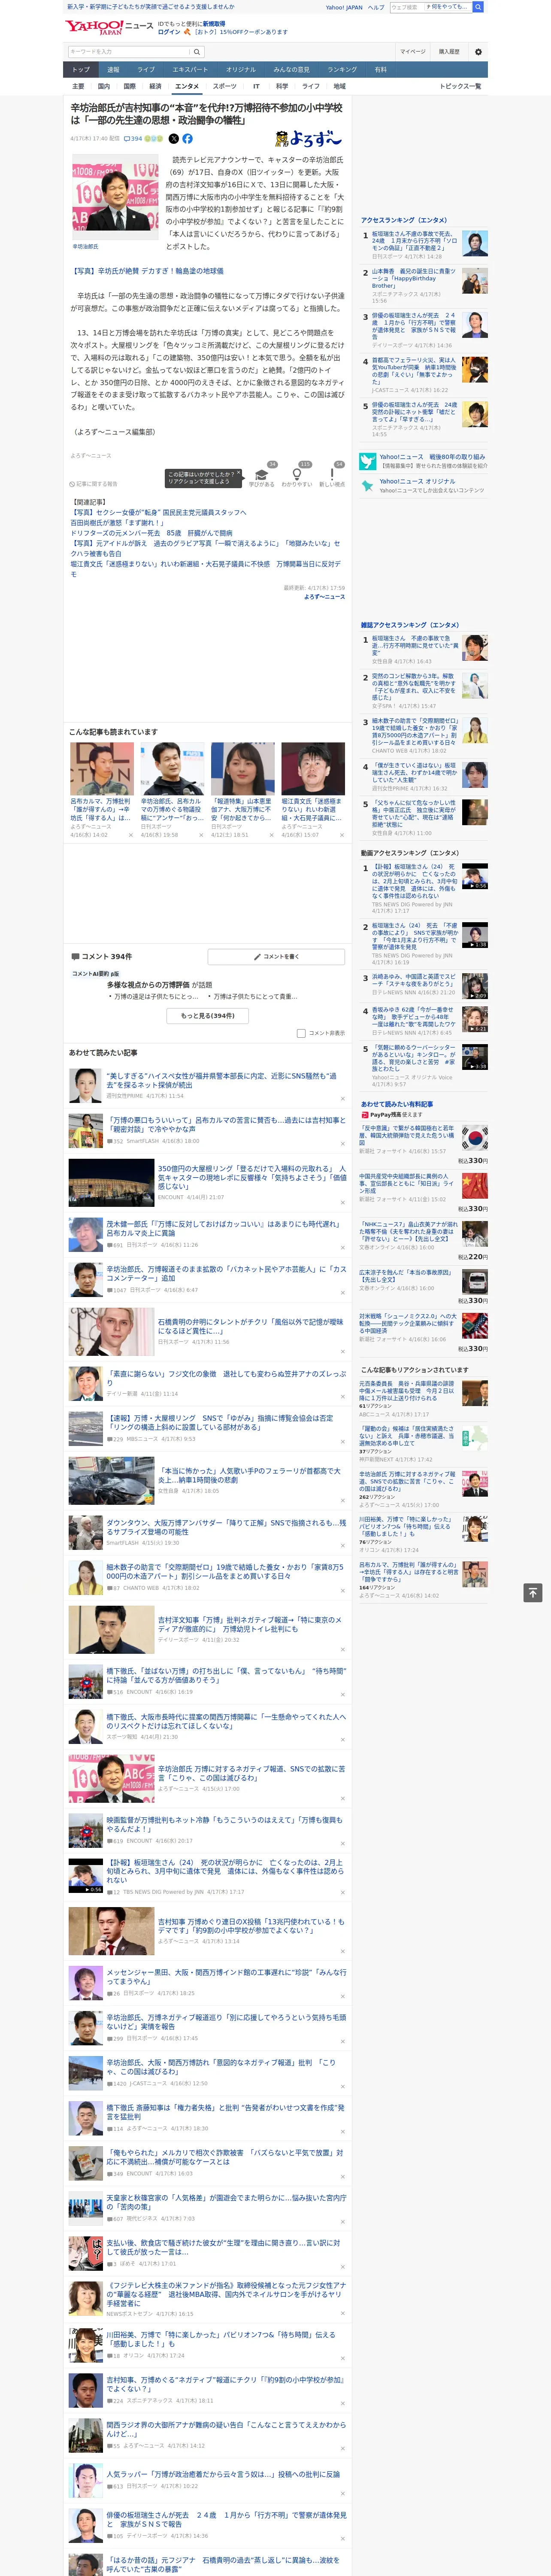Click the 394 comment count icon under headline
Screen dimensions: 551x2576
point(133,139)
